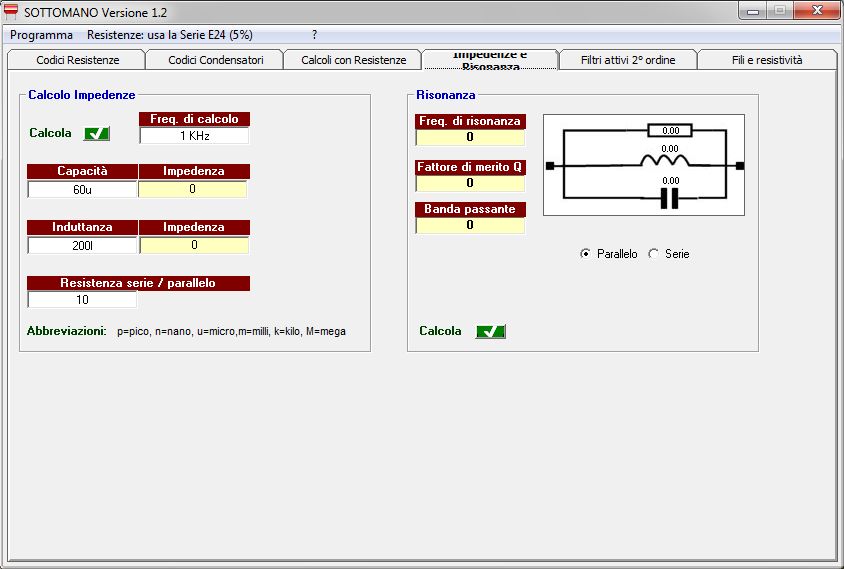
Task: Click the SOTTOMANO app icon in title bar
Action: point(11,12)
